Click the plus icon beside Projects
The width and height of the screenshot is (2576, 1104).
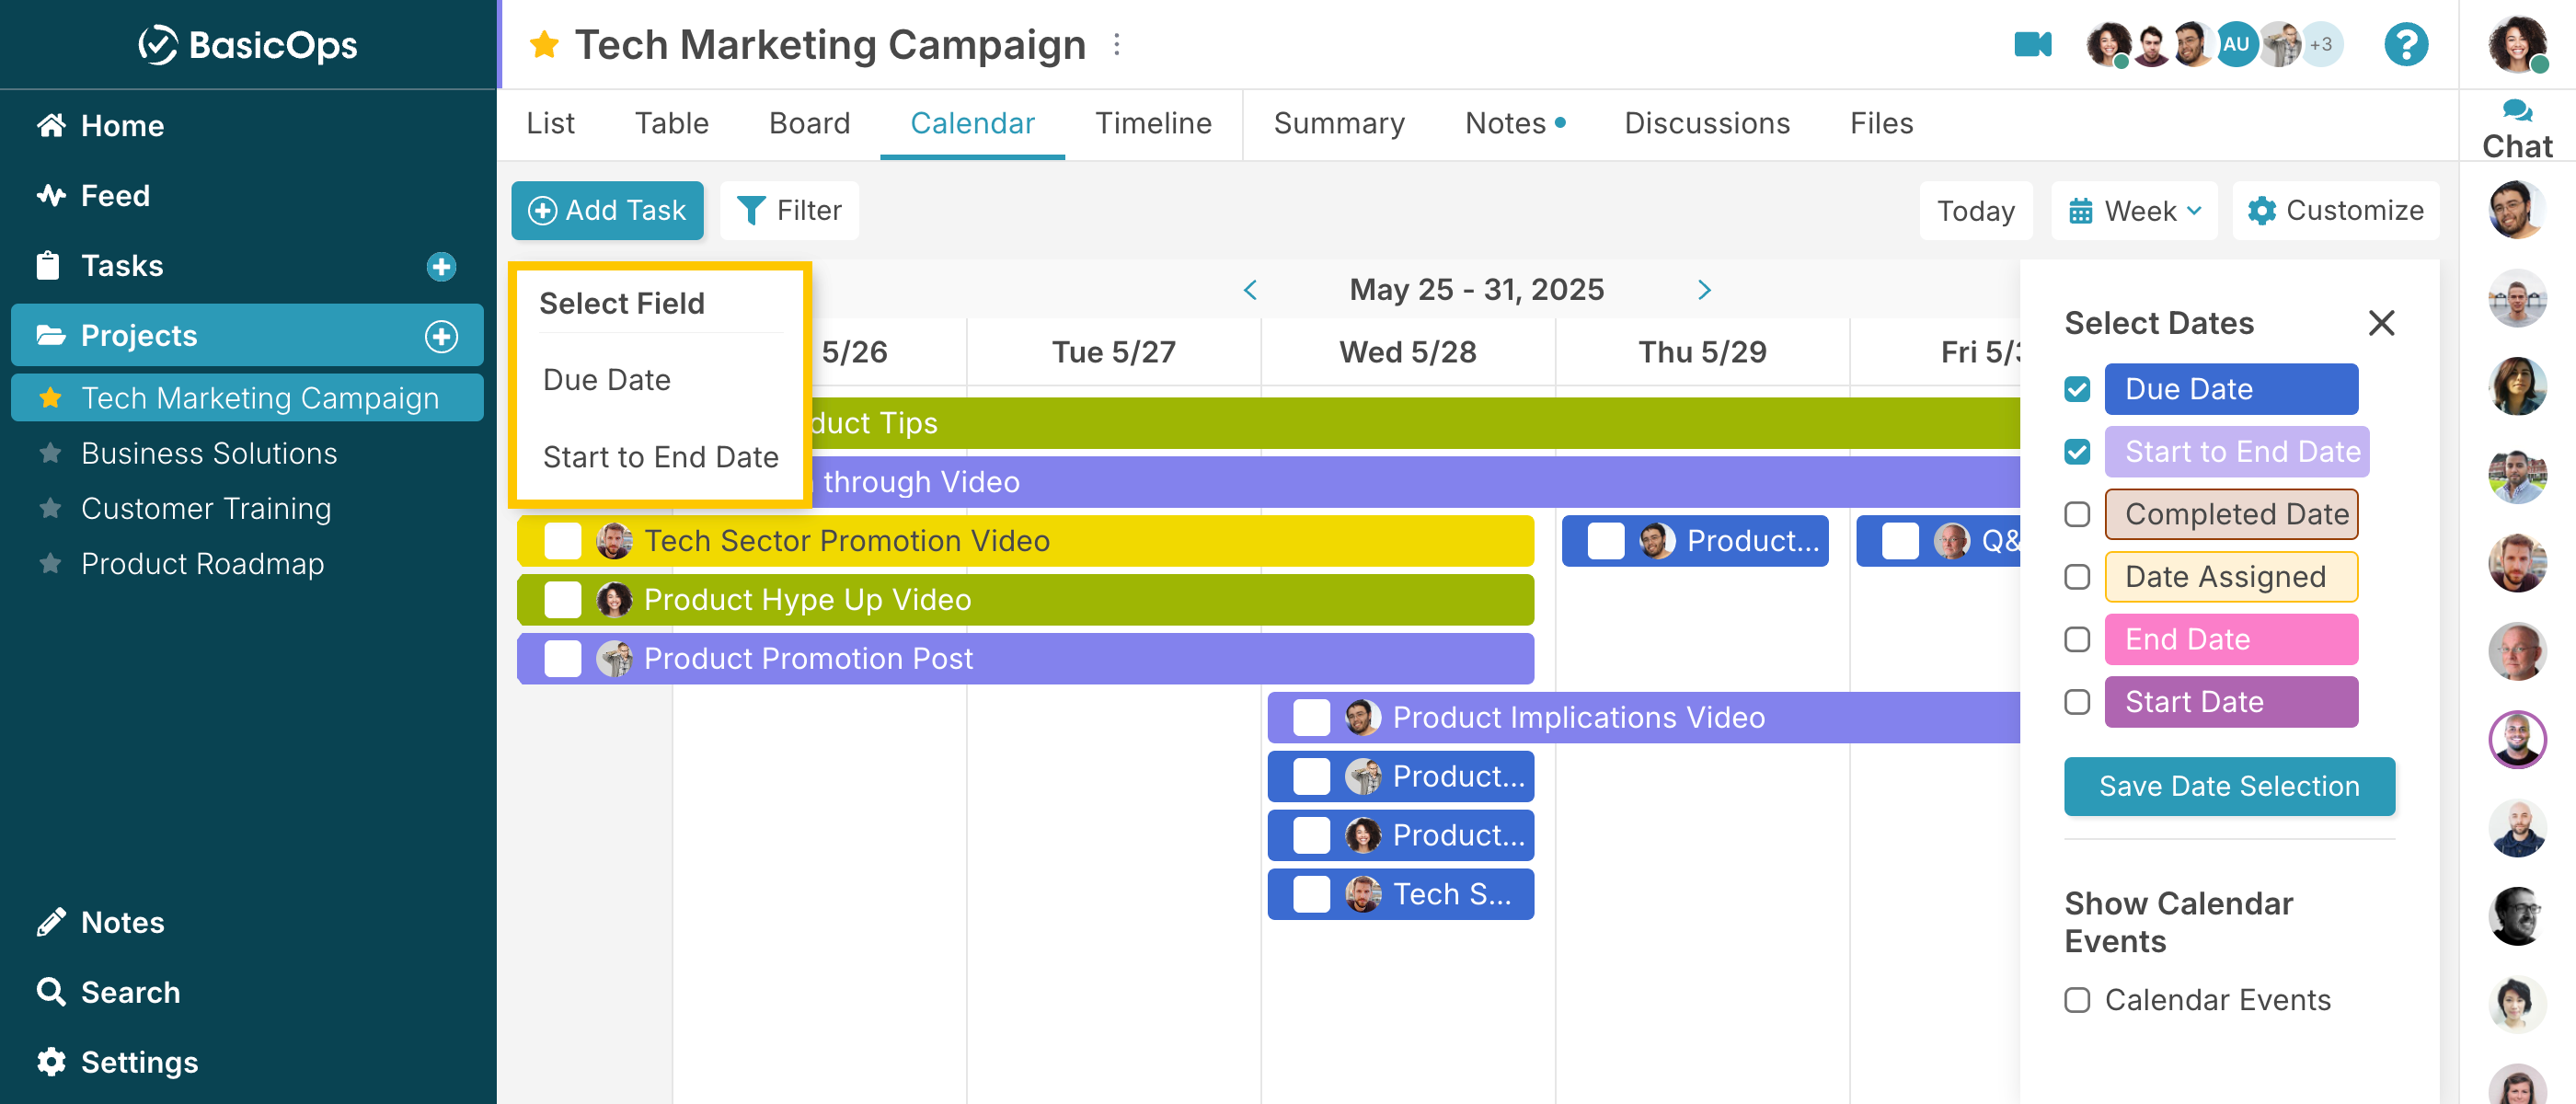click(x=441, y=336)
